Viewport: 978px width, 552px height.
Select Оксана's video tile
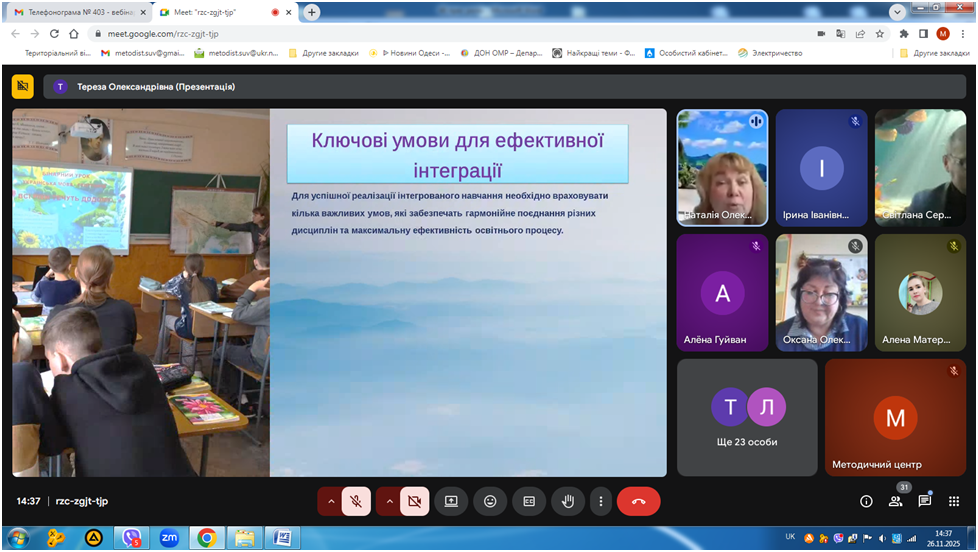click(821, 292)
